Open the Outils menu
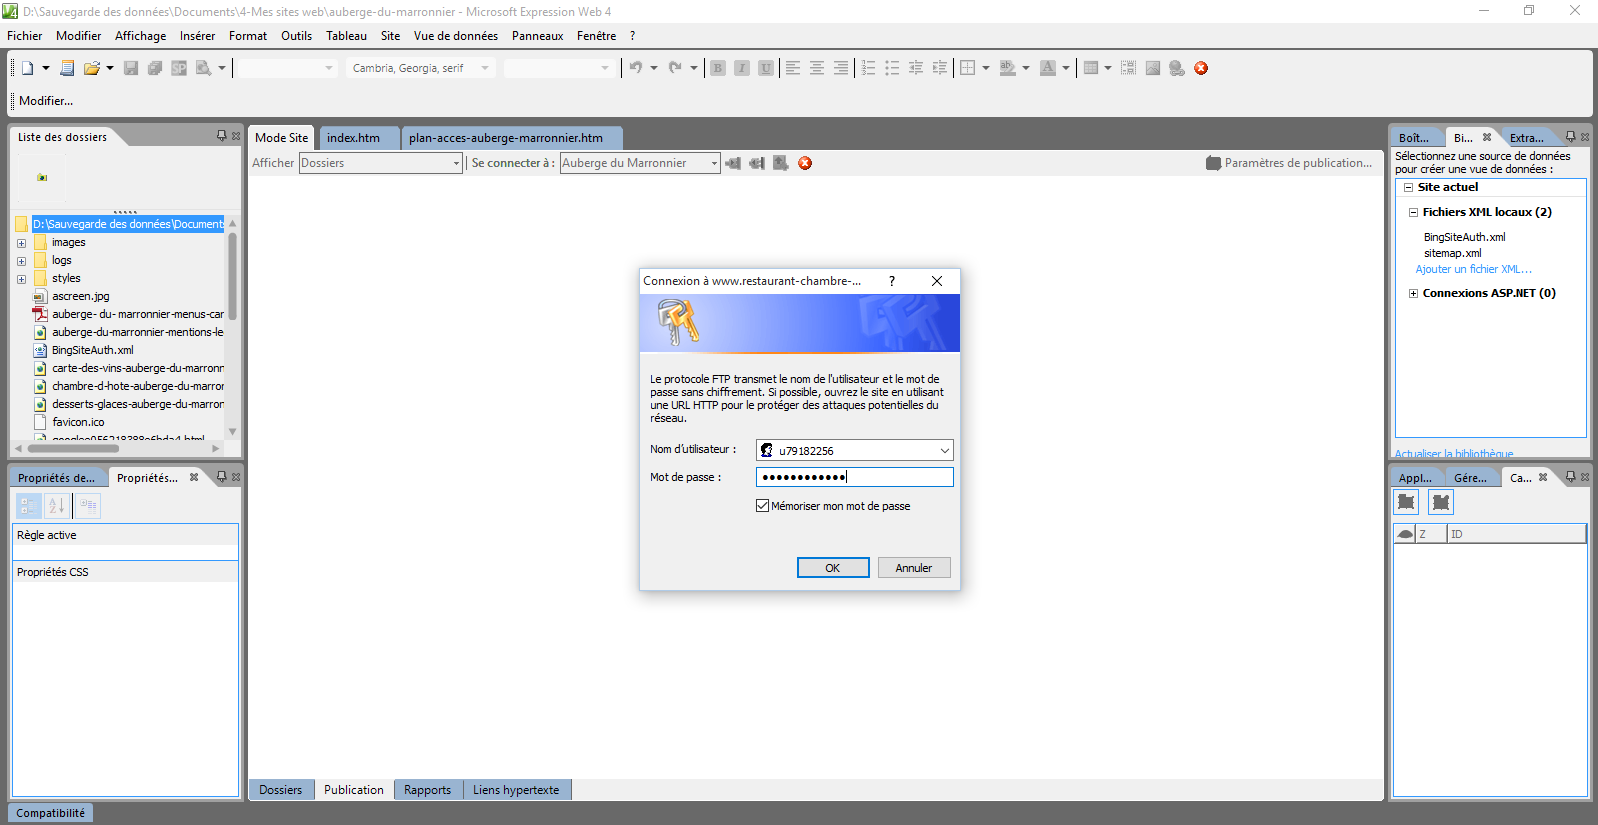The image size is (1598, 825). pos(296,36)
